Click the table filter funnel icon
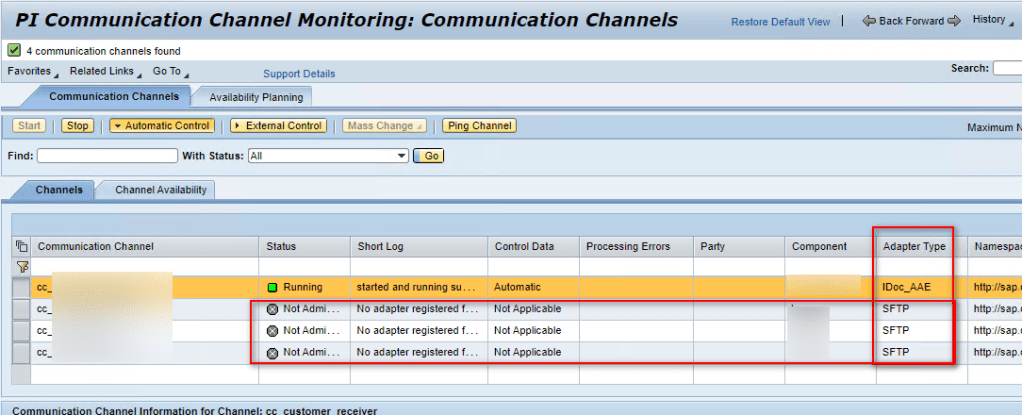The width and height of the screenshot is (1022, 415). [22, 267]
